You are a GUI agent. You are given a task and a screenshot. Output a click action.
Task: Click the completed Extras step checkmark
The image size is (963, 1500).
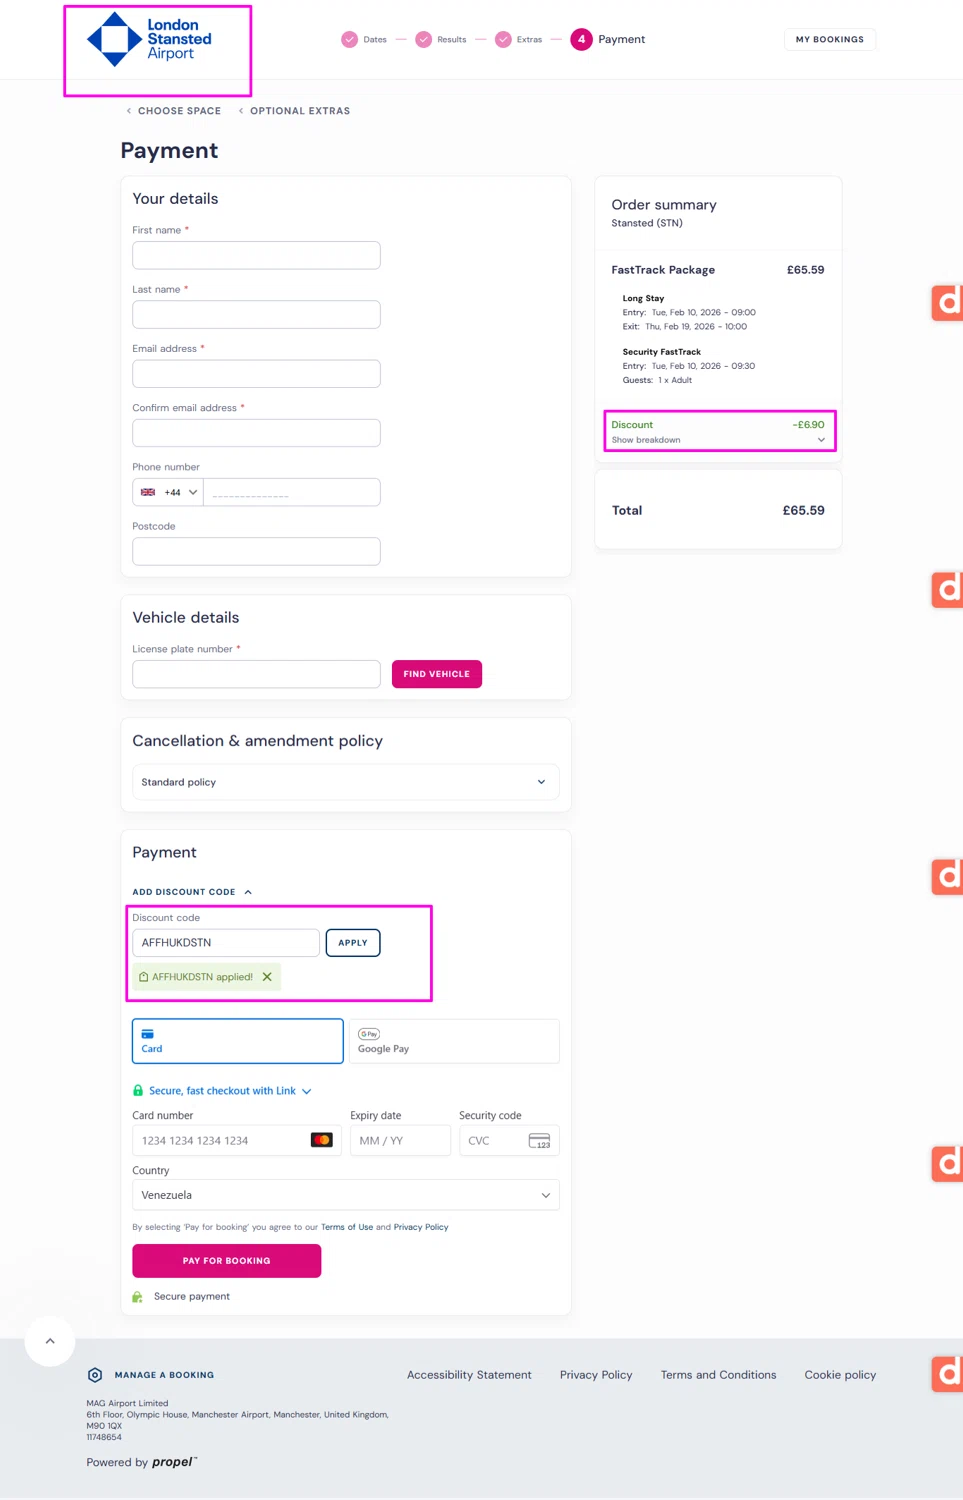click(x=503, y=40)
